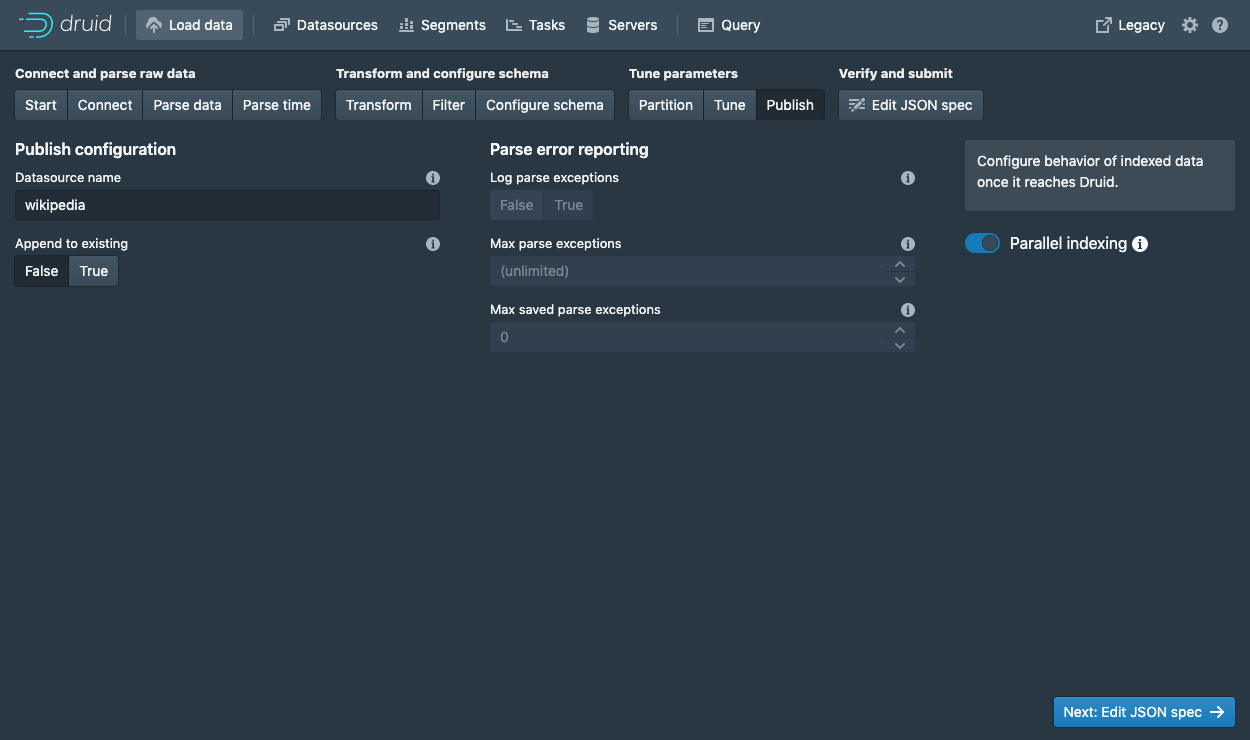
Task: Switch to the Filter step
Action: tap(449, 105)
